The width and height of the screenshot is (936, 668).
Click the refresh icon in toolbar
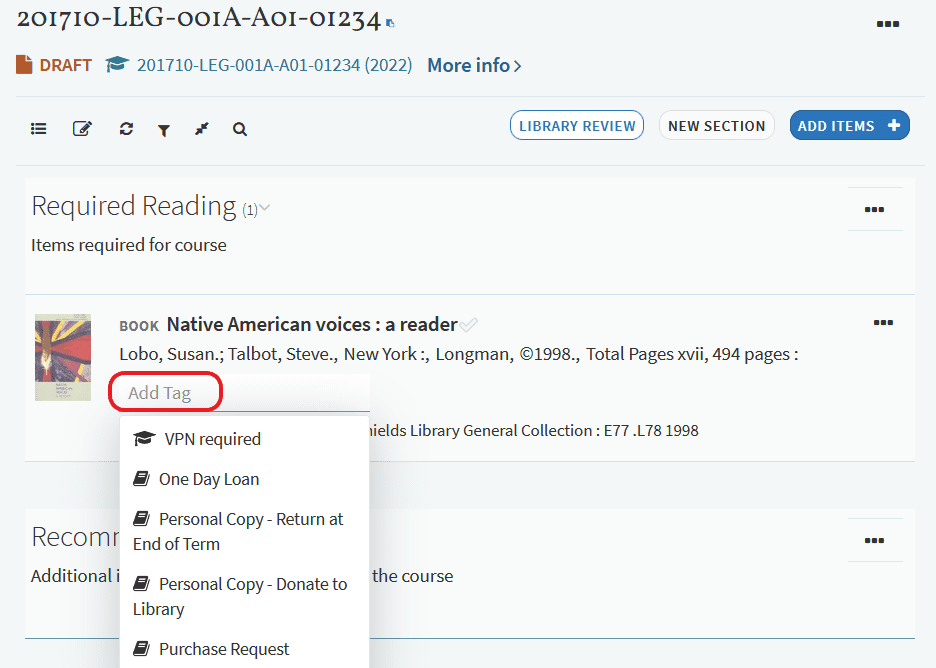pyautogui.click(x=126, y=129)
